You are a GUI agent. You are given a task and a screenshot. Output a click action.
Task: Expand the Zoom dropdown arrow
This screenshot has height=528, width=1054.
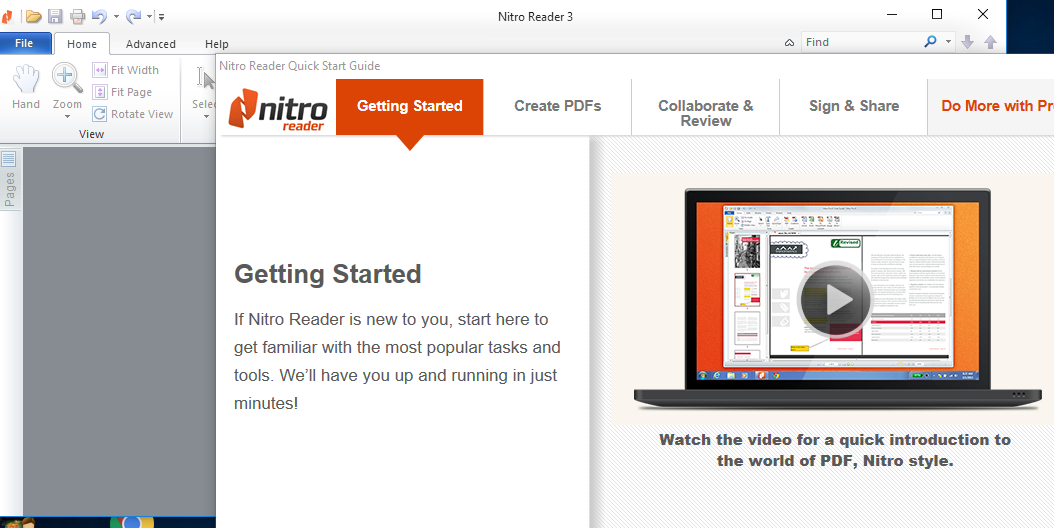pos(67,116)
